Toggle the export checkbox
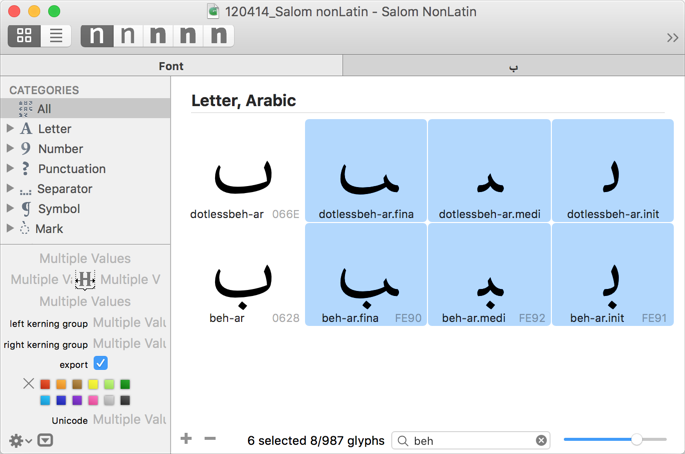 tap(101, 364)
